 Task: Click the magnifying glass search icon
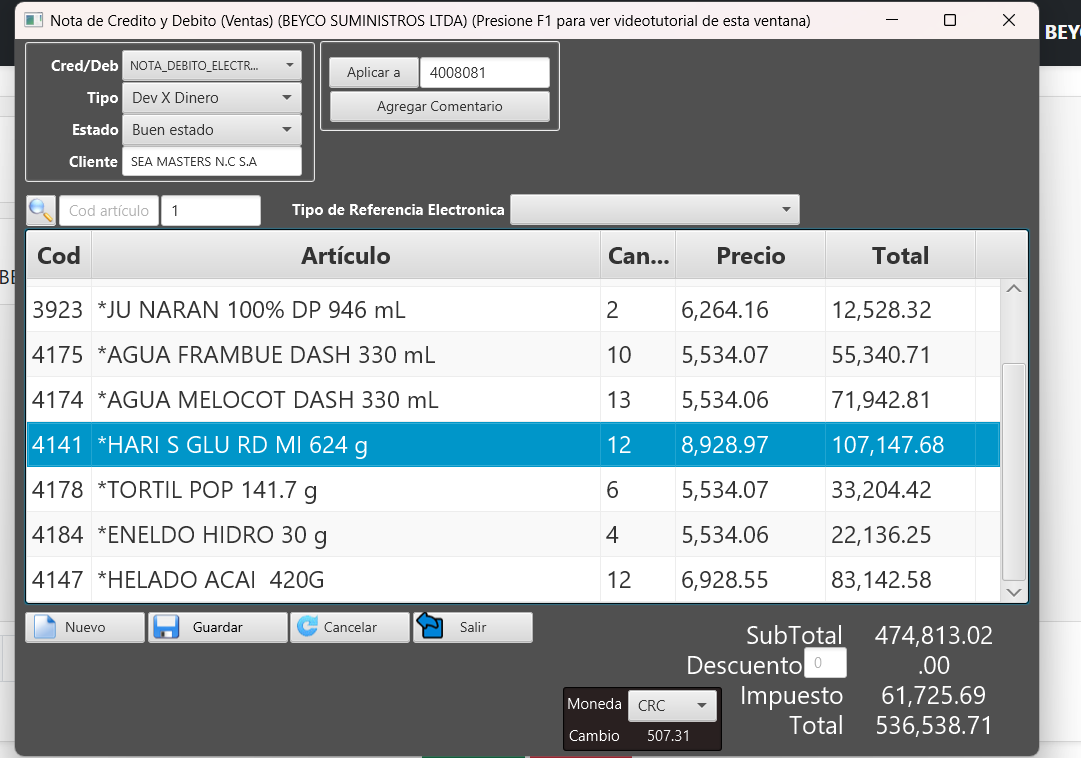(41, 211)
